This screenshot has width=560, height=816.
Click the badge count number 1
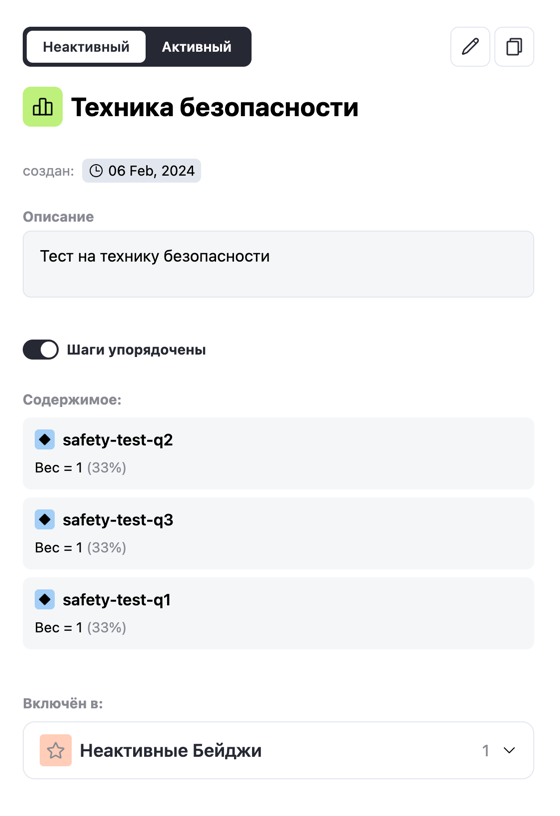486,750
